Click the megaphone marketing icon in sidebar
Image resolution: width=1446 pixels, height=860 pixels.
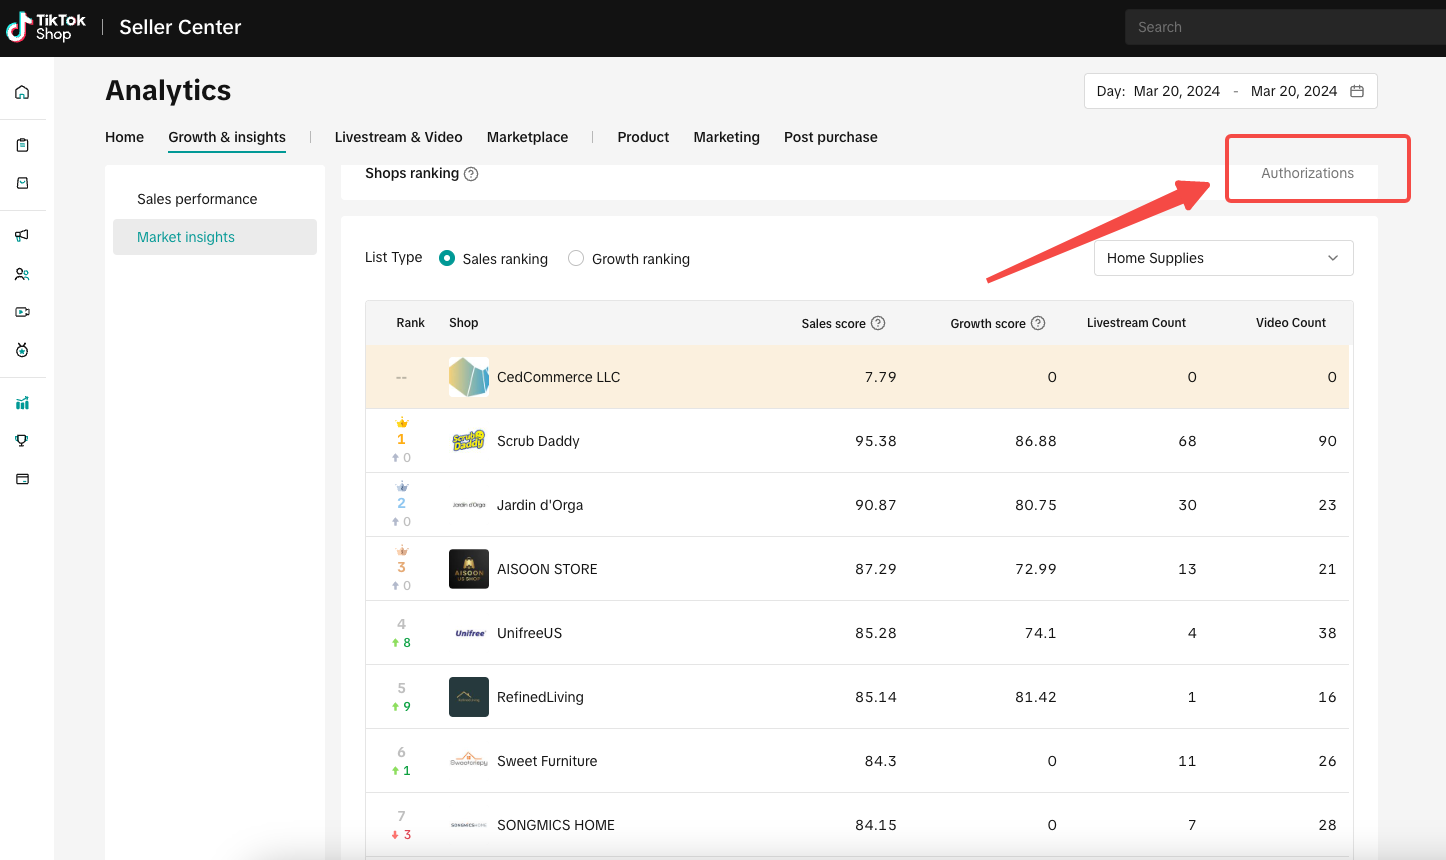22,235
